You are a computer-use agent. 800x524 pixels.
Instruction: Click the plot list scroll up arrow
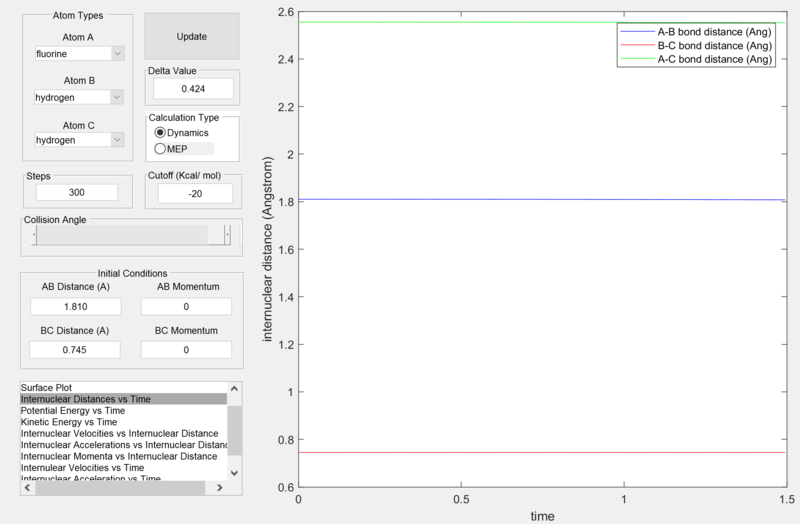[x=234, y=388]
